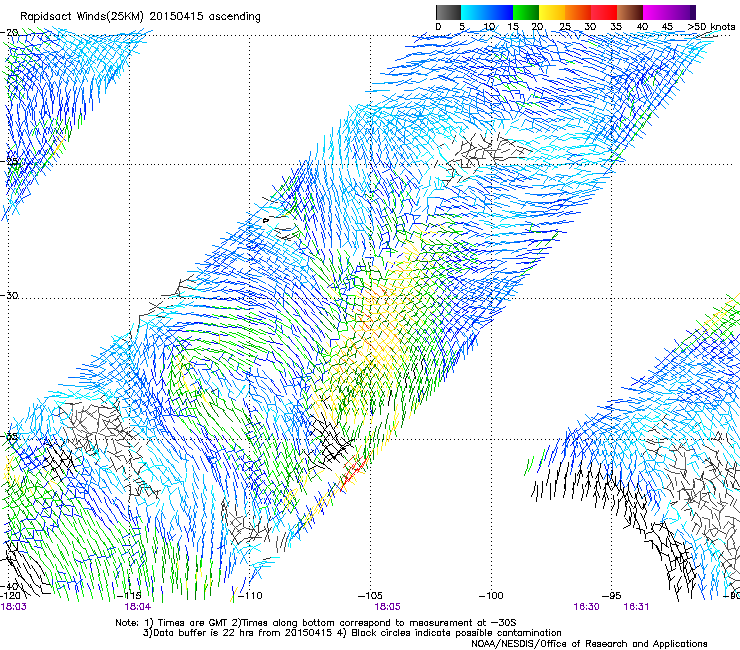Click the -35 latitude axis label

10,437
